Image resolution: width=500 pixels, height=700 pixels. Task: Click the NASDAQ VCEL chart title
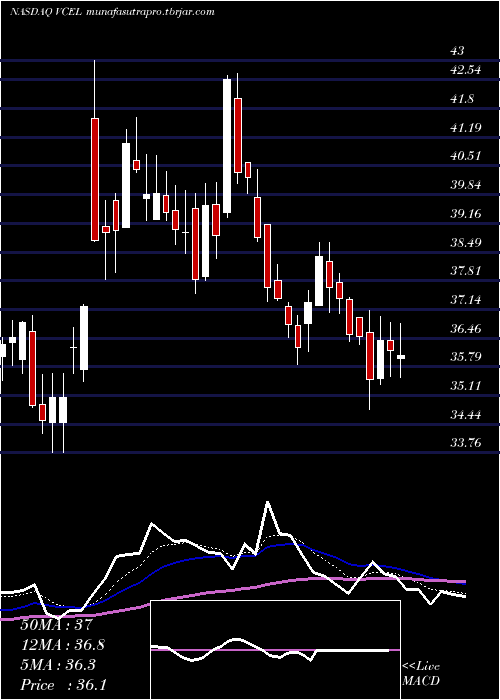coord(112,12)
